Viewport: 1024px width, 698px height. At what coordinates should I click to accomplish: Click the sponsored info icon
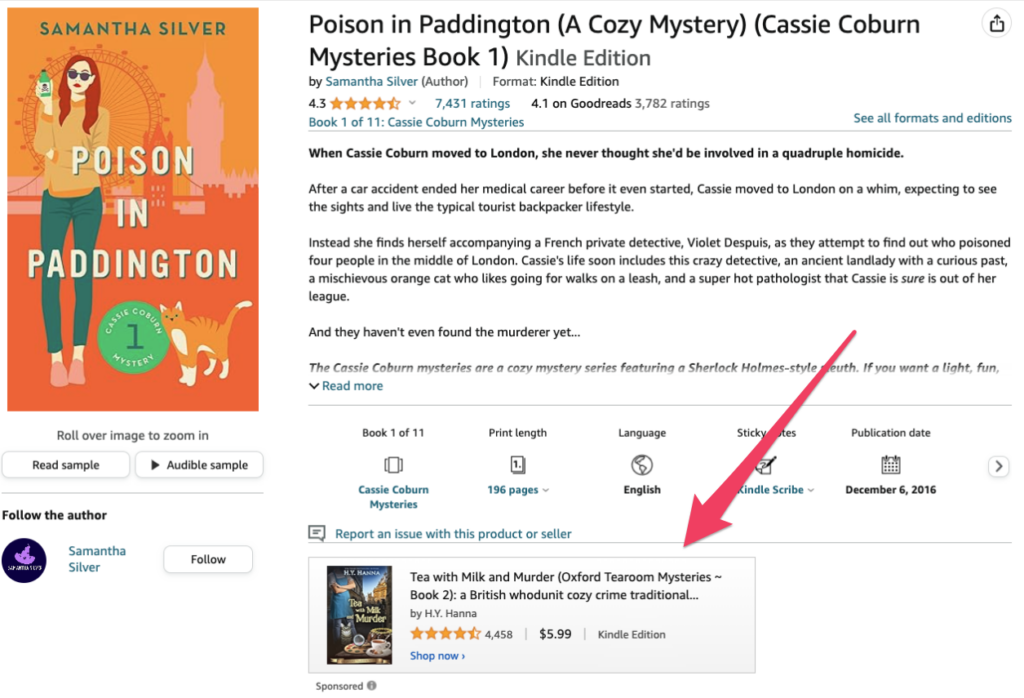371,686
